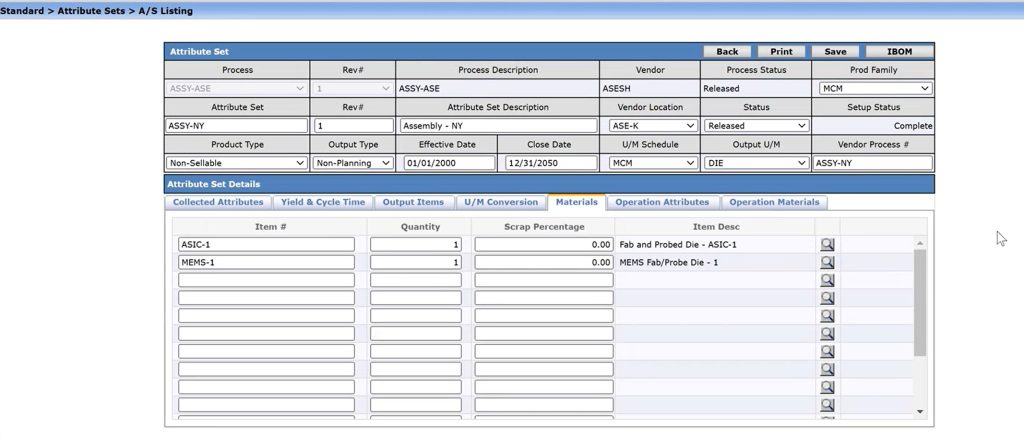Click the lookup magnifier icon for ASIC-1 row
This screenshot has height=441, width=1024.
click(x=827, y=245)
